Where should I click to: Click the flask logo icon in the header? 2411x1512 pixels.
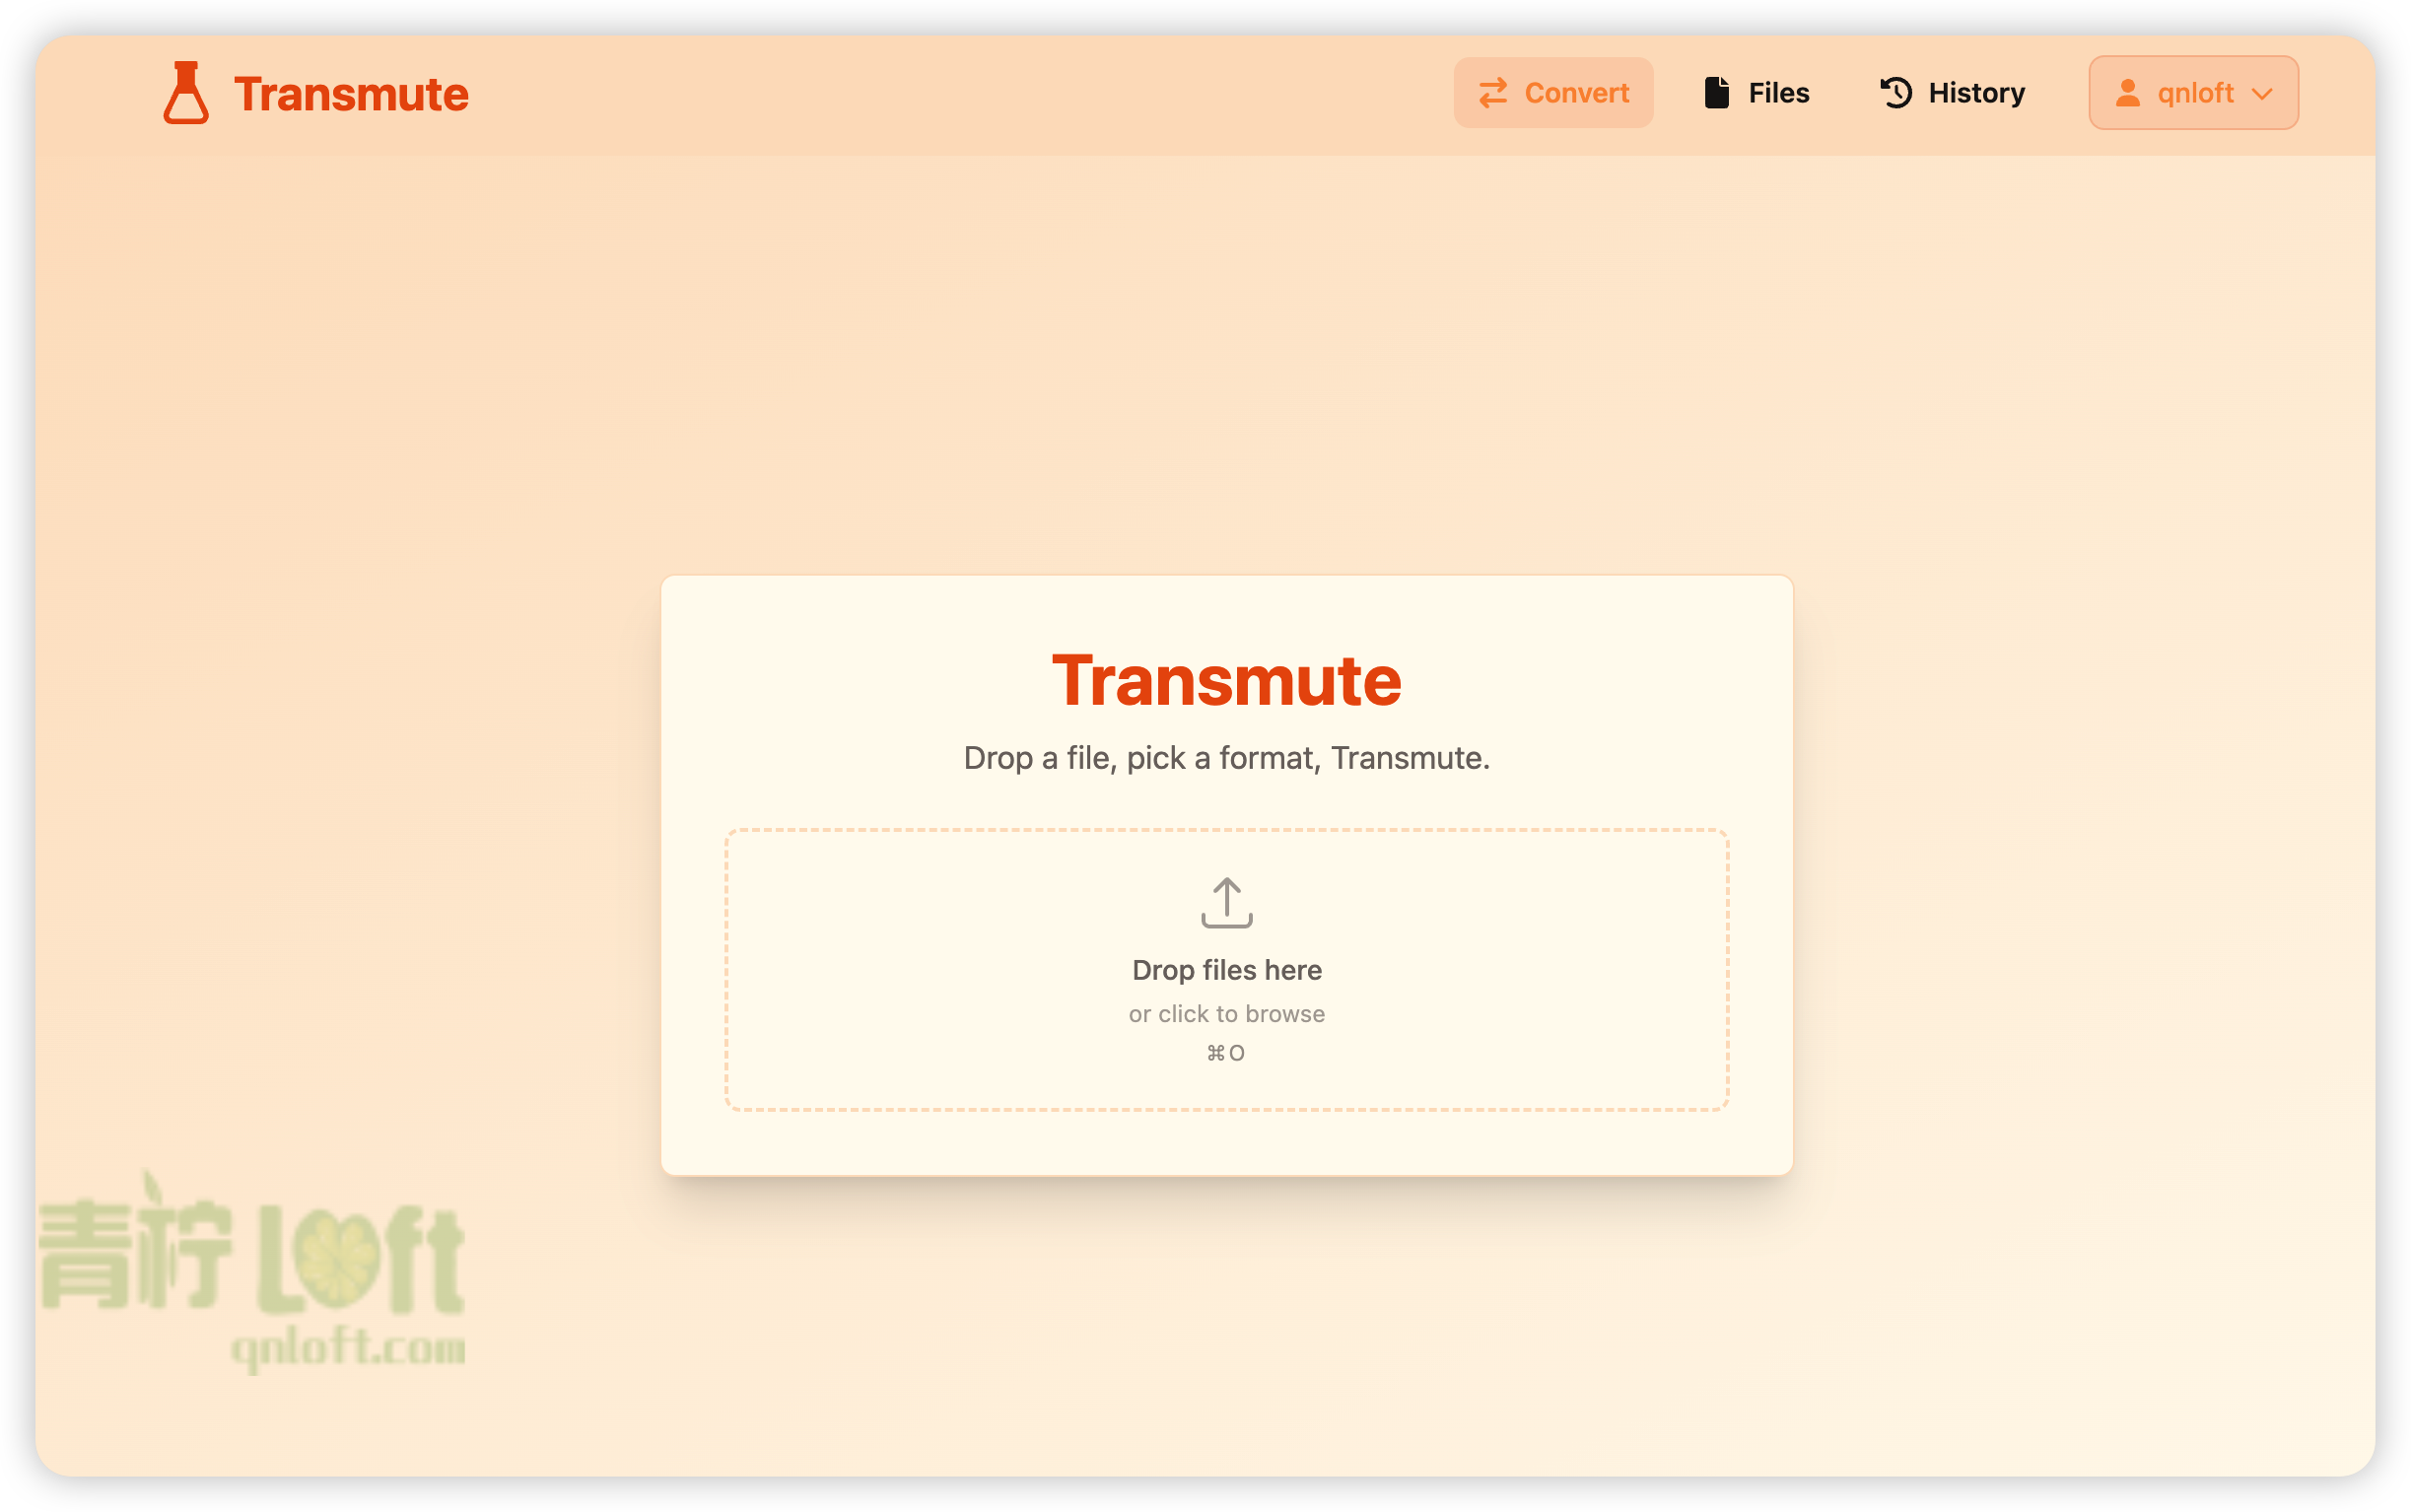click(186, 93)
